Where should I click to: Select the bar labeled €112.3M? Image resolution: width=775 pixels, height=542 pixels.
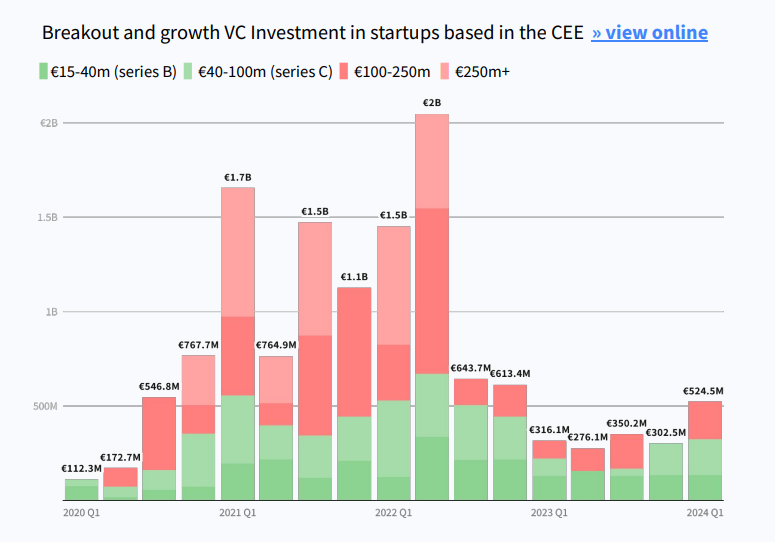click(82, 490)
